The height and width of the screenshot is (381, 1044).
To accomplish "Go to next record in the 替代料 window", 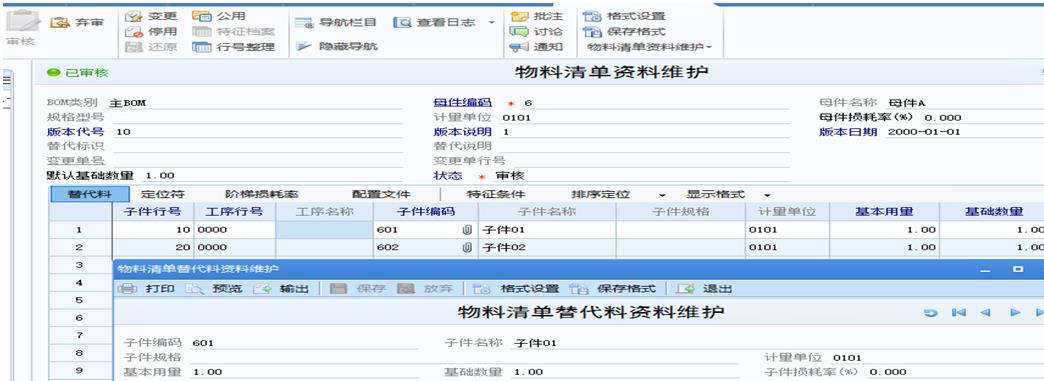I will pyautogui.click(x=1015, y=312).
